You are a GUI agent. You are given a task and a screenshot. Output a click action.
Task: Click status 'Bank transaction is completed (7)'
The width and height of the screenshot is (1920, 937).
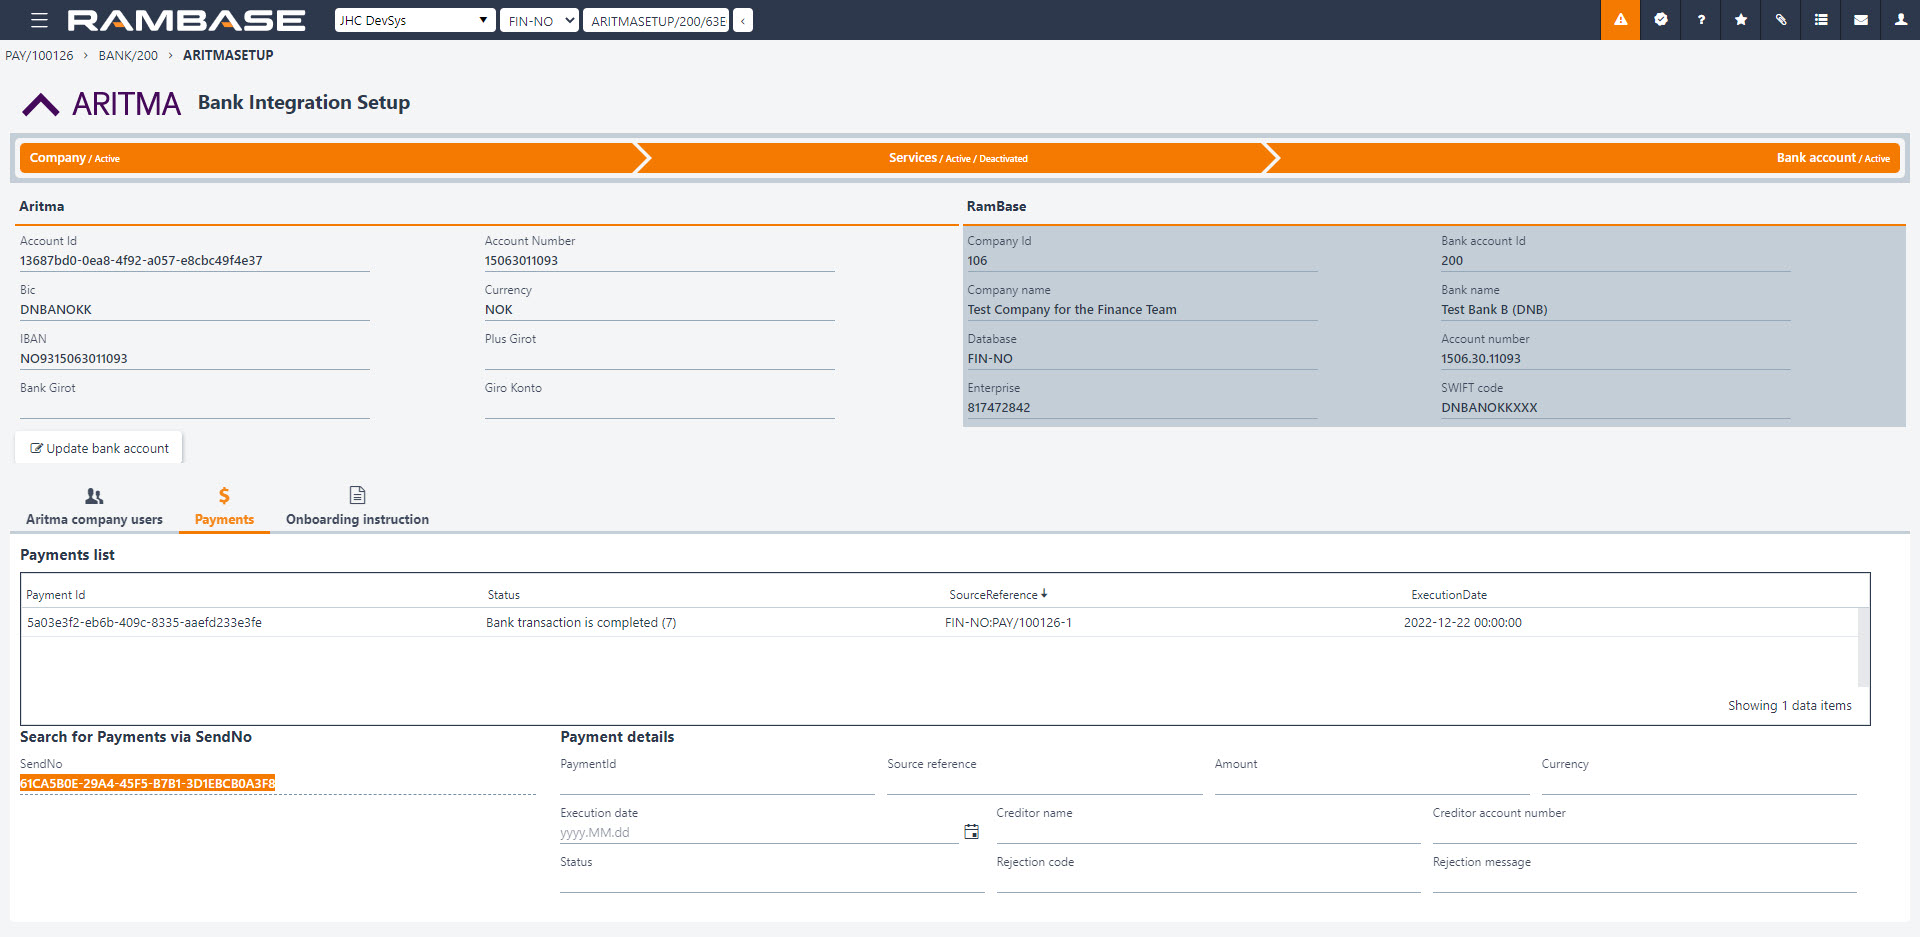click(x=581, y=623)
